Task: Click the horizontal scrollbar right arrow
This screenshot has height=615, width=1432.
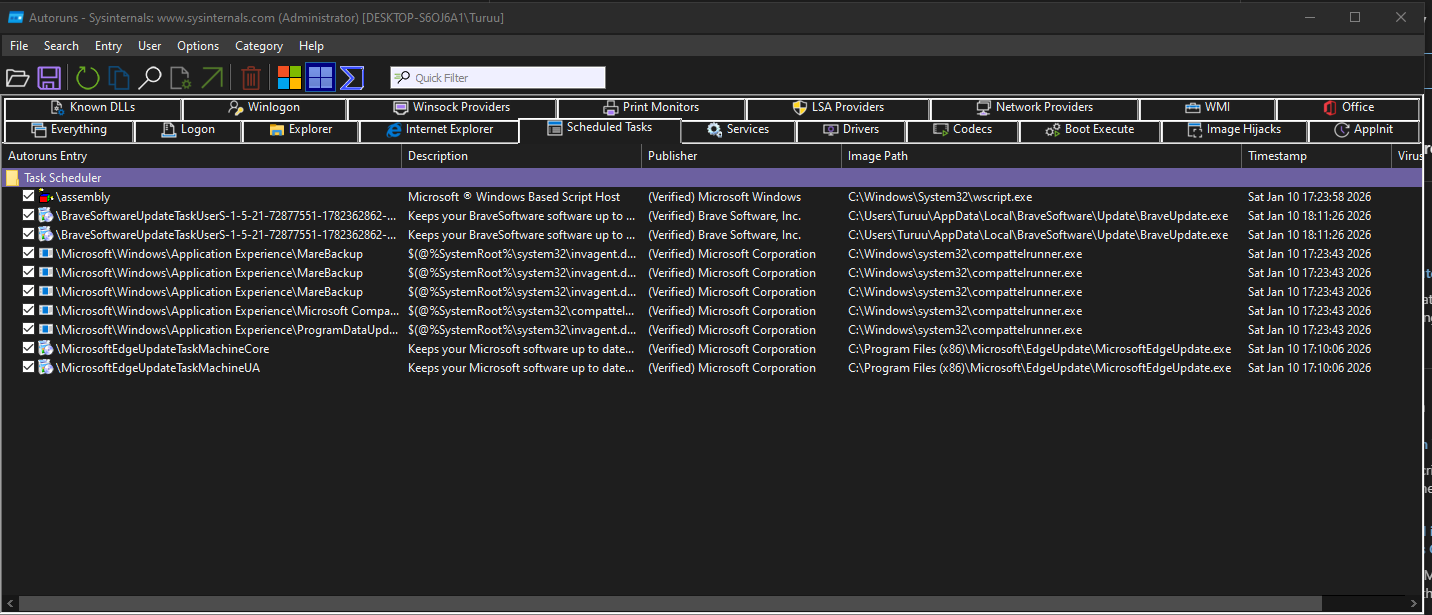Action: coord(1412,603)
